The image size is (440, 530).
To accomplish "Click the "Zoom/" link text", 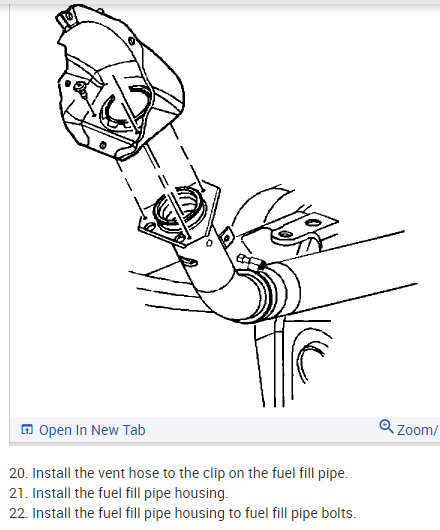I will point(418,430).
